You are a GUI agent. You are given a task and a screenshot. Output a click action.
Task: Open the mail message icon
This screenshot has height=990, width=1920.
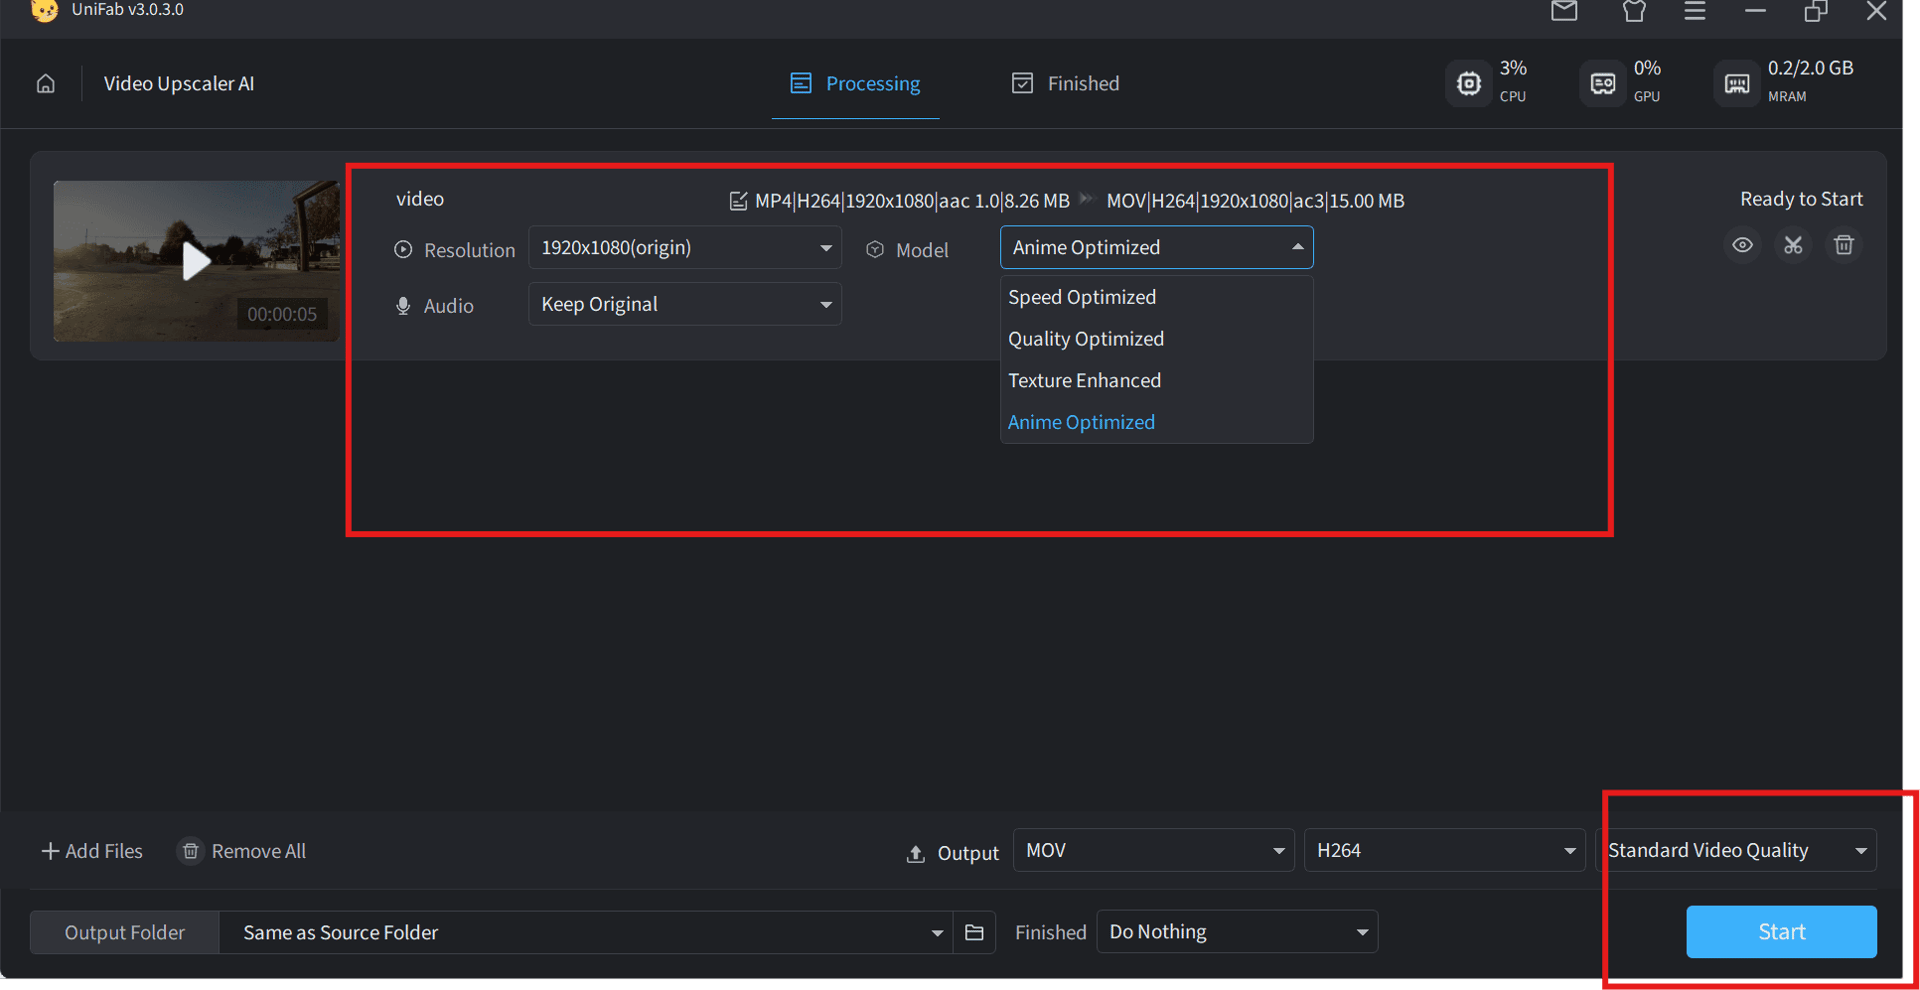[x=1564, y=11]
